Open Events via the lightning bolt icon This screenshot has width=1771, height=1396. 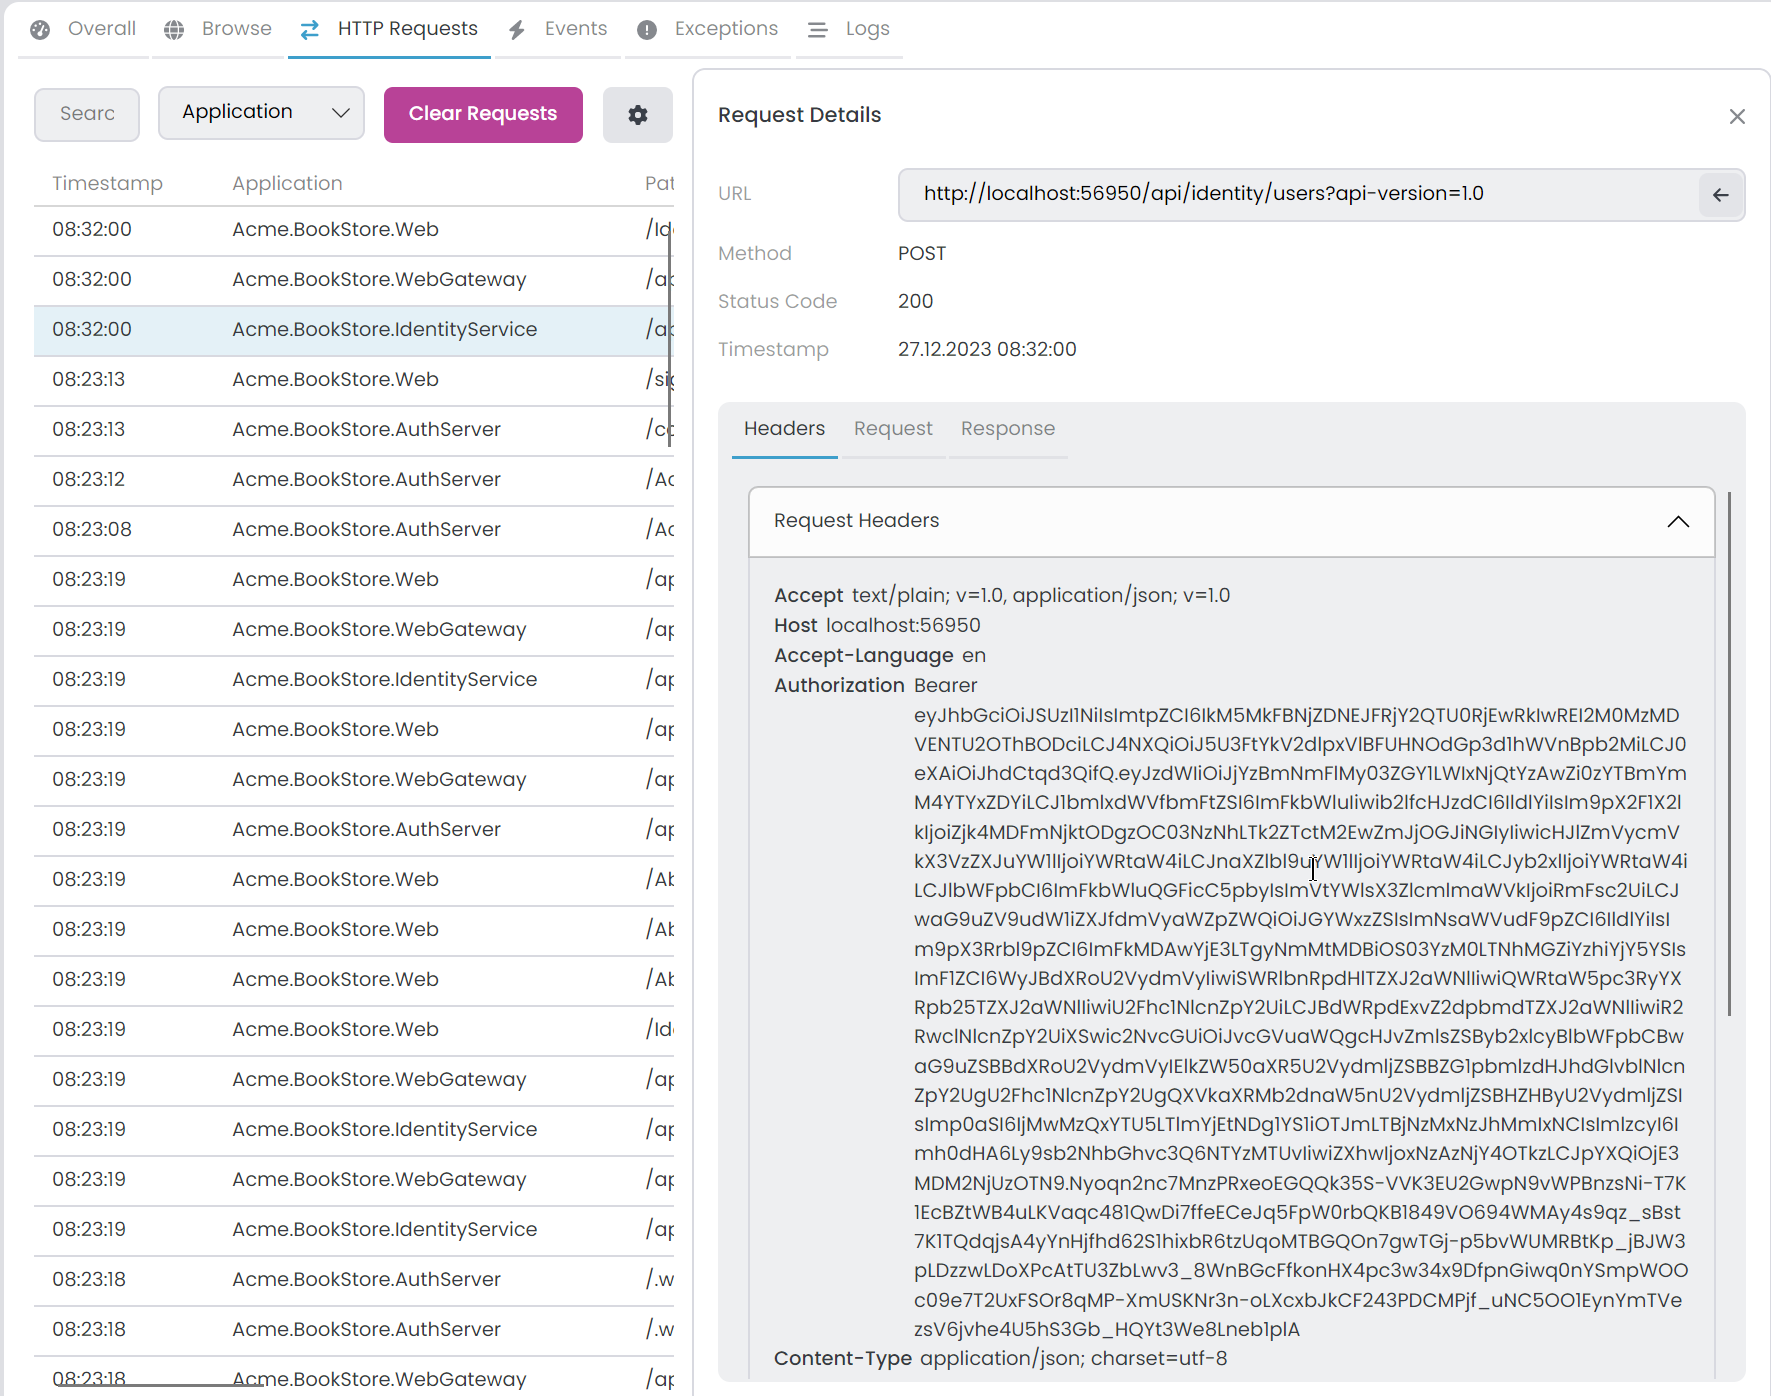pyautogui.click(x=516, y=29)
